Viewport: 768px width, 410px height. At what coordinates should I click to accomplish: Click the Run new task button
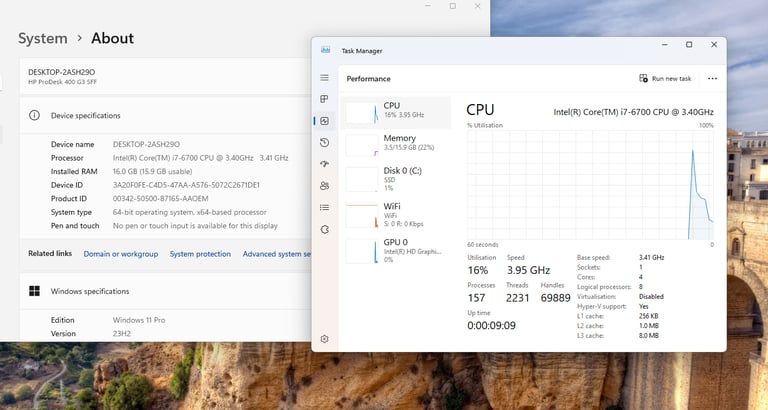pyautogui.click(x=665, y=78)
